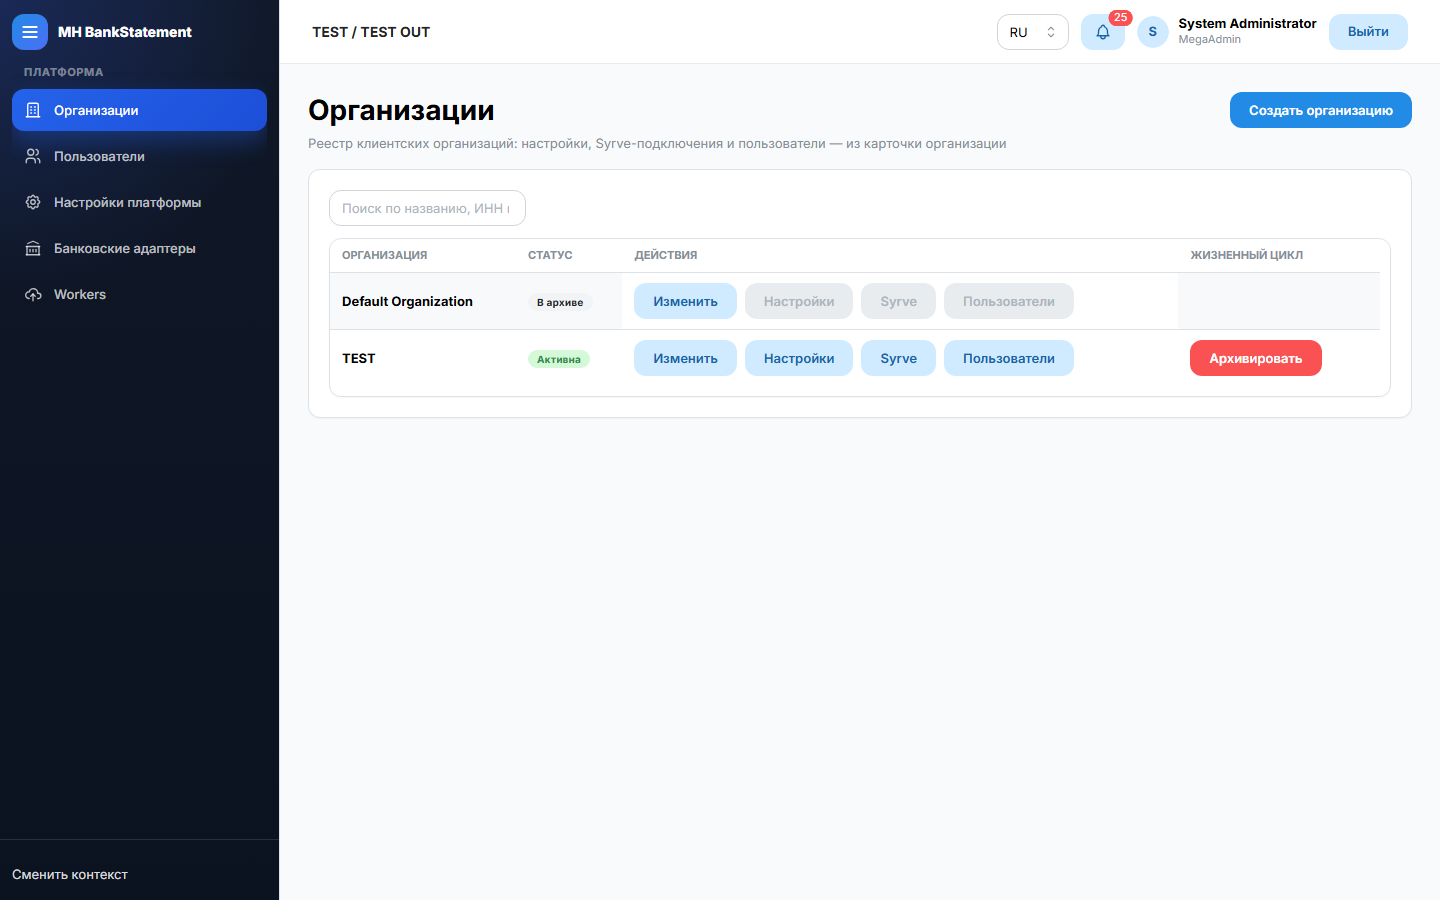The width and height of the screenshot is (1440, 900).
Task: Click the СТАТУС column header
Action: 550,255
